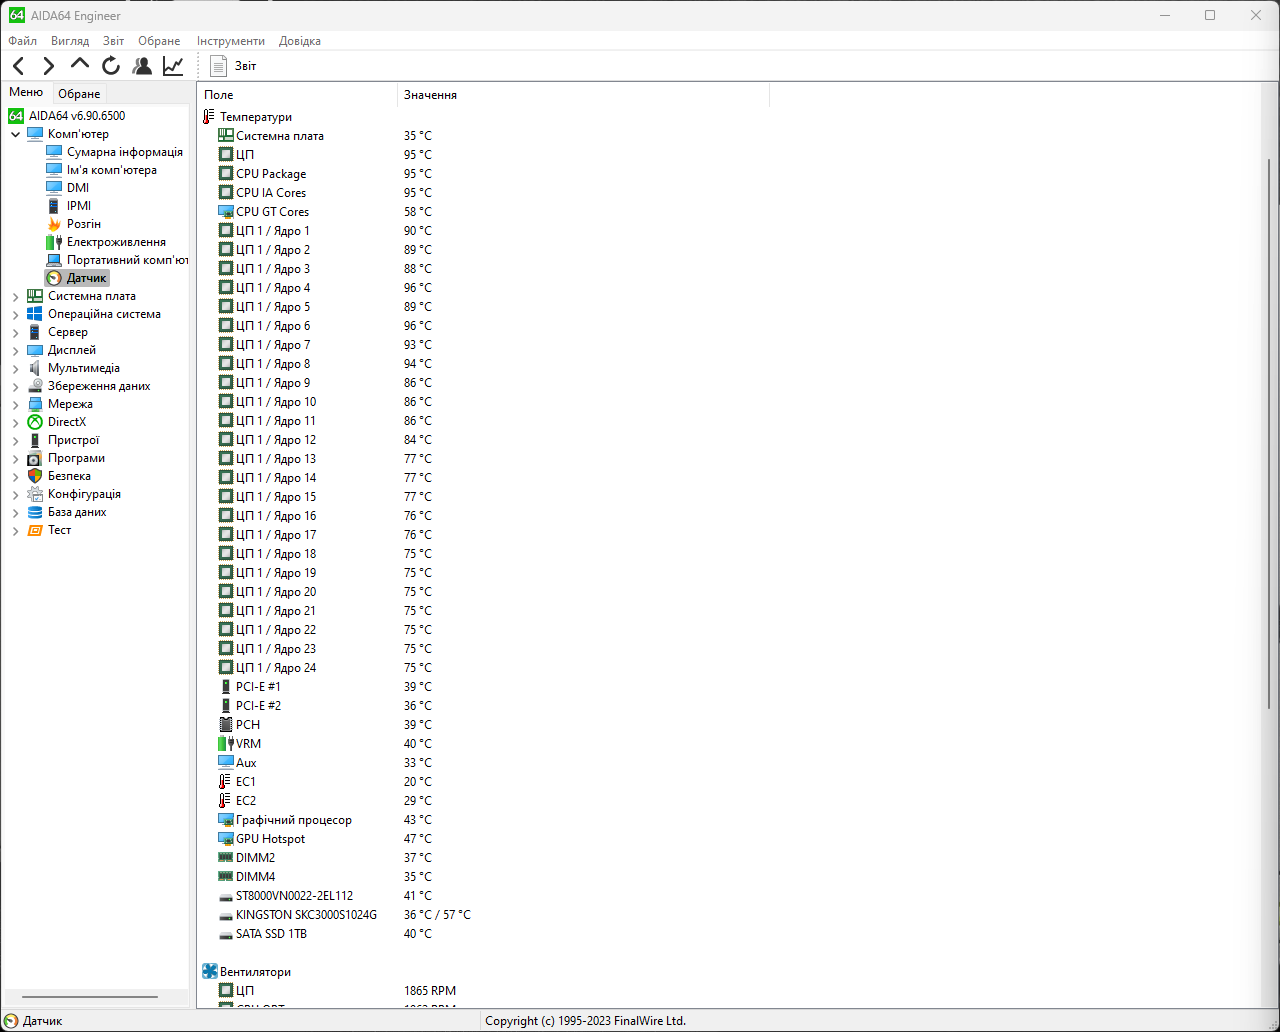Expand the Дисплей tree node
1280x1032 pixels.
click(x=15, y=350)
